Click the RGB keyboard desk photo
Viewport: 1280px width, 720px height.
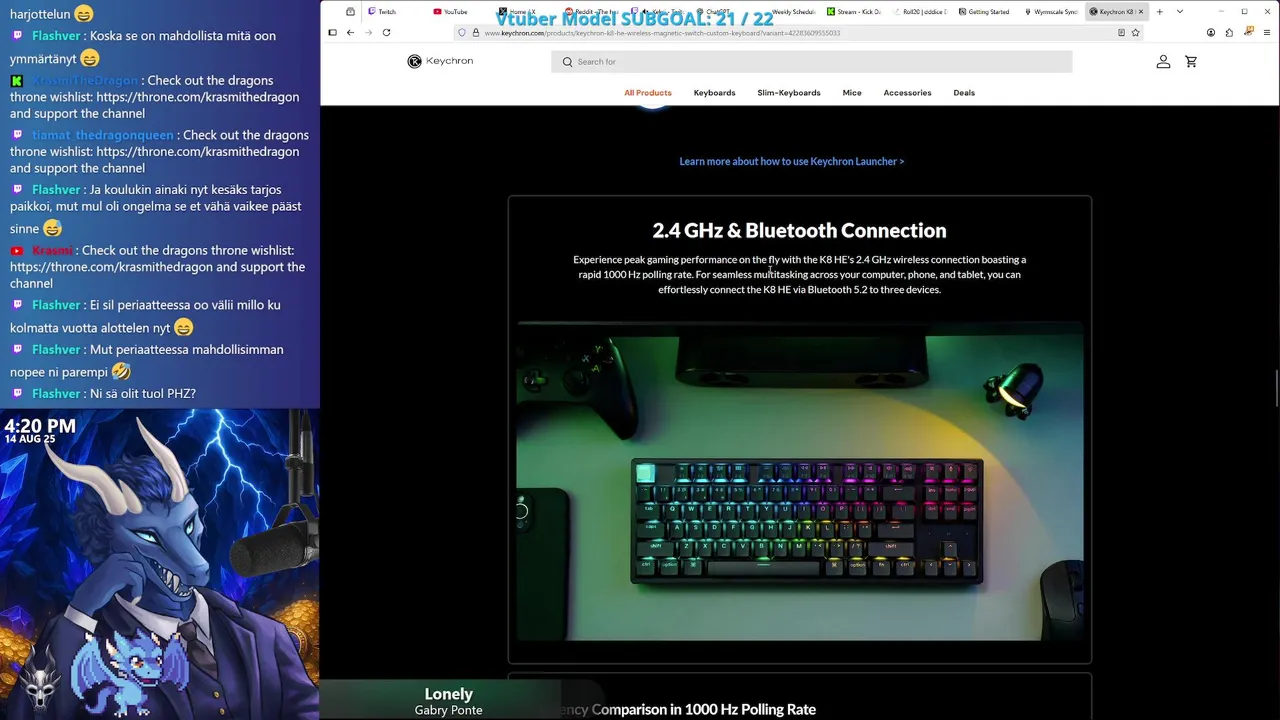[x=800, y=481]
